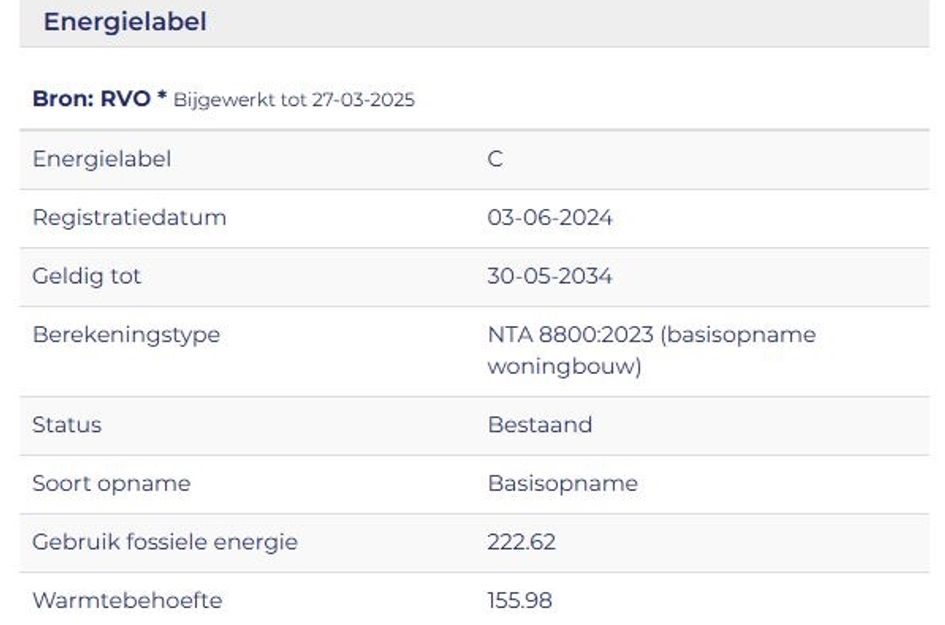The image size is (945, 625).
Task: Click the Gebruik fossiele energie label
Action: tap(165, 542)
